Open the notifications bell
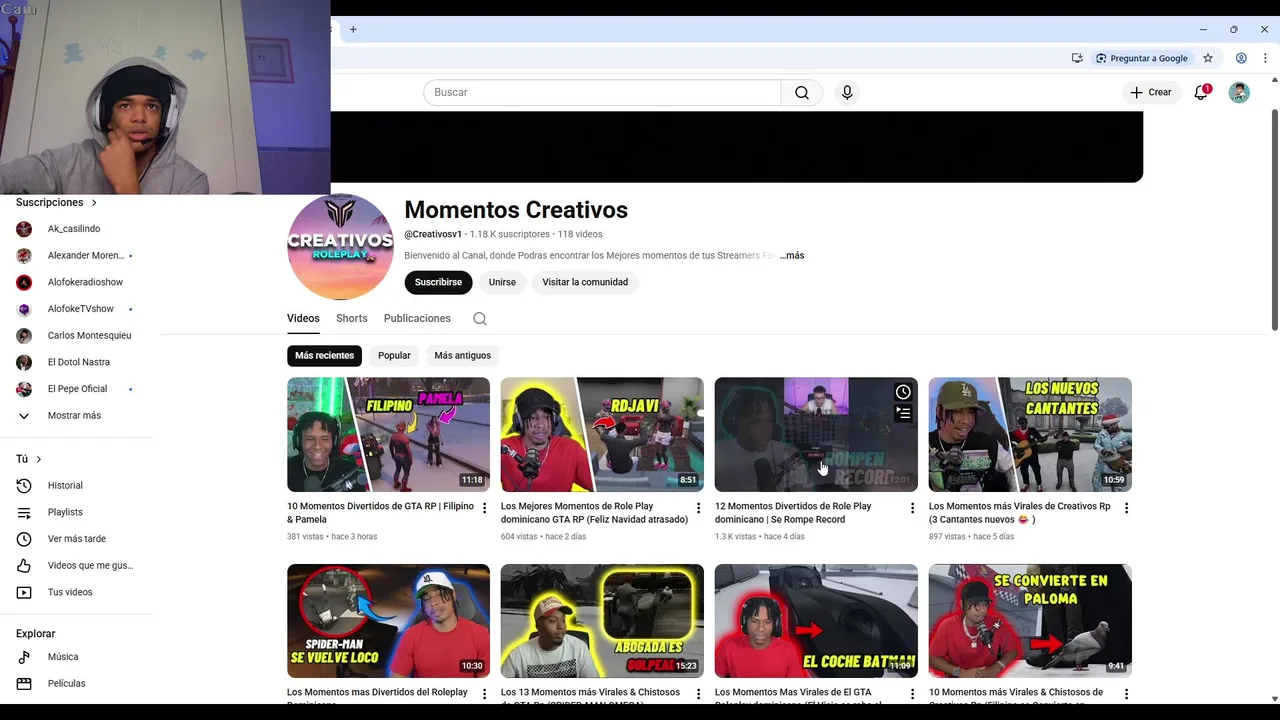The width and height of the screenshot is (1280, 720). 1202,92
